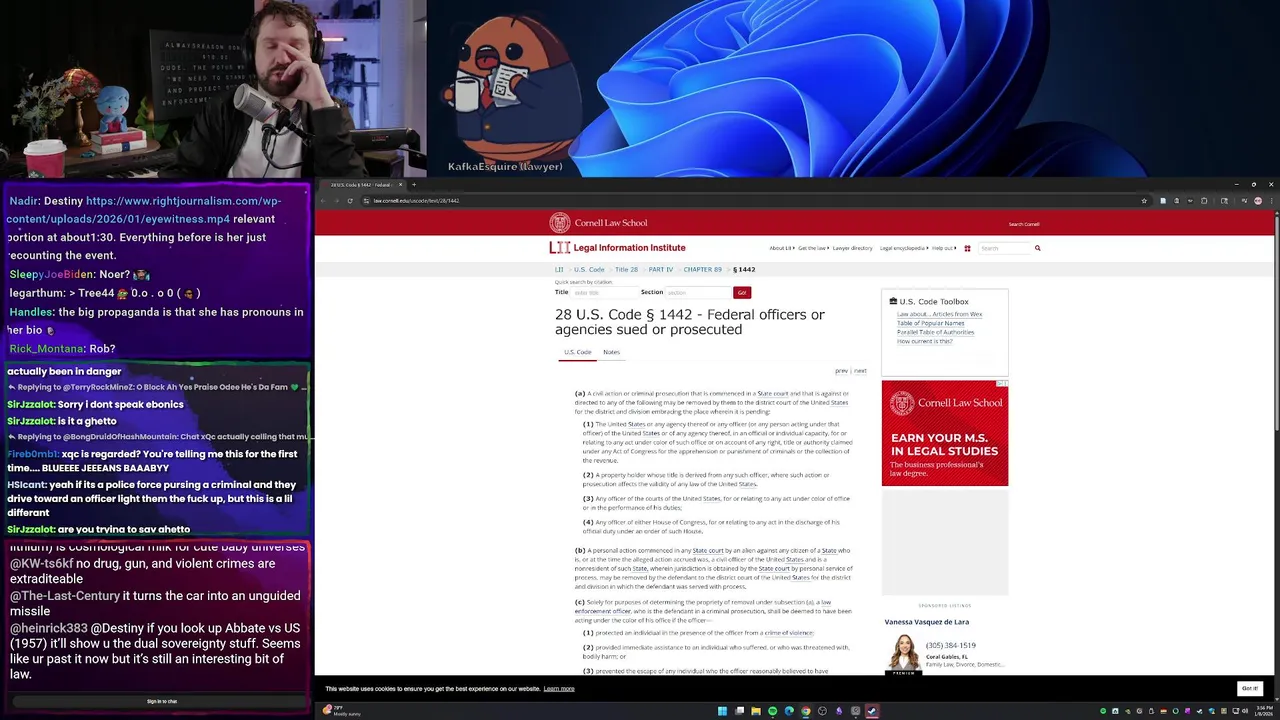Go to the next section link
Screen dimensions: 1280x720
tap(860, 371)
